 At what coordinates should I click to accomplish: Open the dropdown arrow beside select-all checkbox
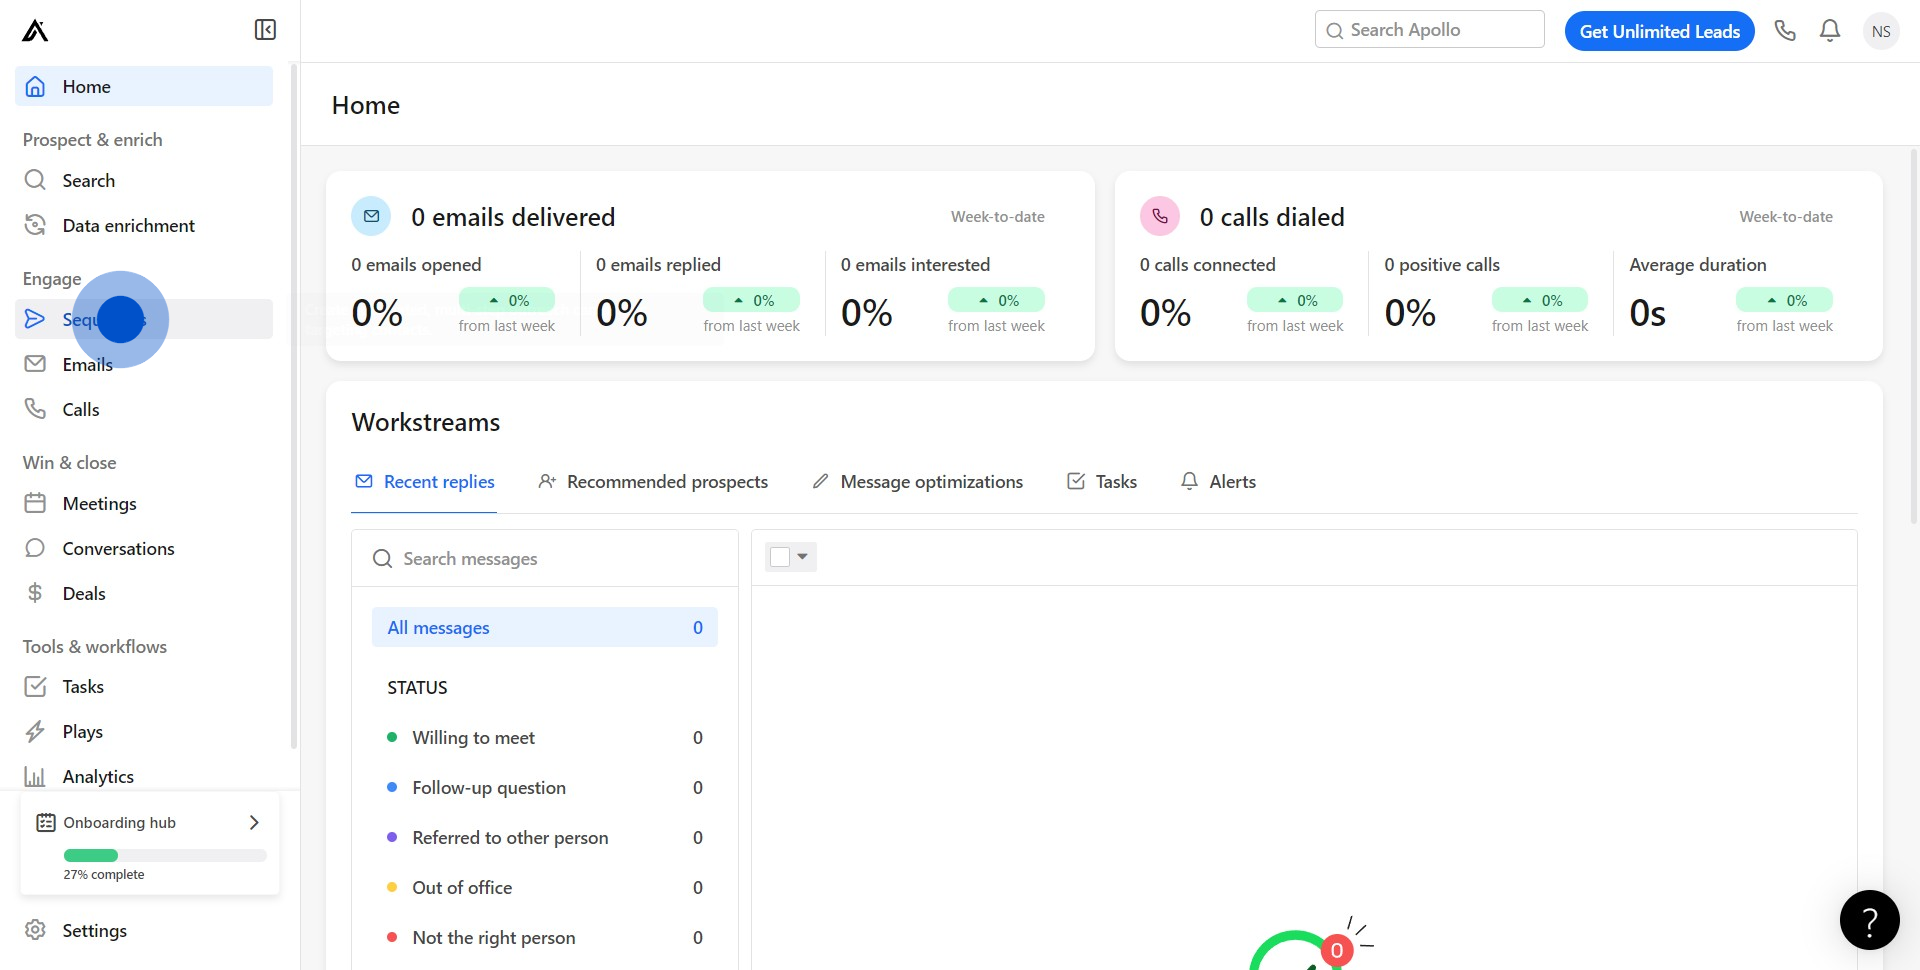coord(803,557)
